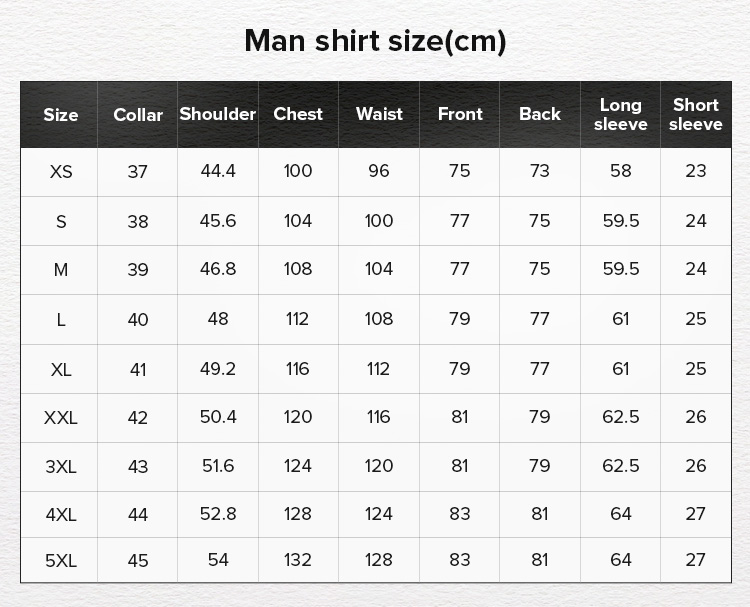Image resolution: width=750 pixels, height=607 pixels.
Task: Click shoulder value 44.4 in XS row
Action: pyautogui.click(x=218, y=171)
